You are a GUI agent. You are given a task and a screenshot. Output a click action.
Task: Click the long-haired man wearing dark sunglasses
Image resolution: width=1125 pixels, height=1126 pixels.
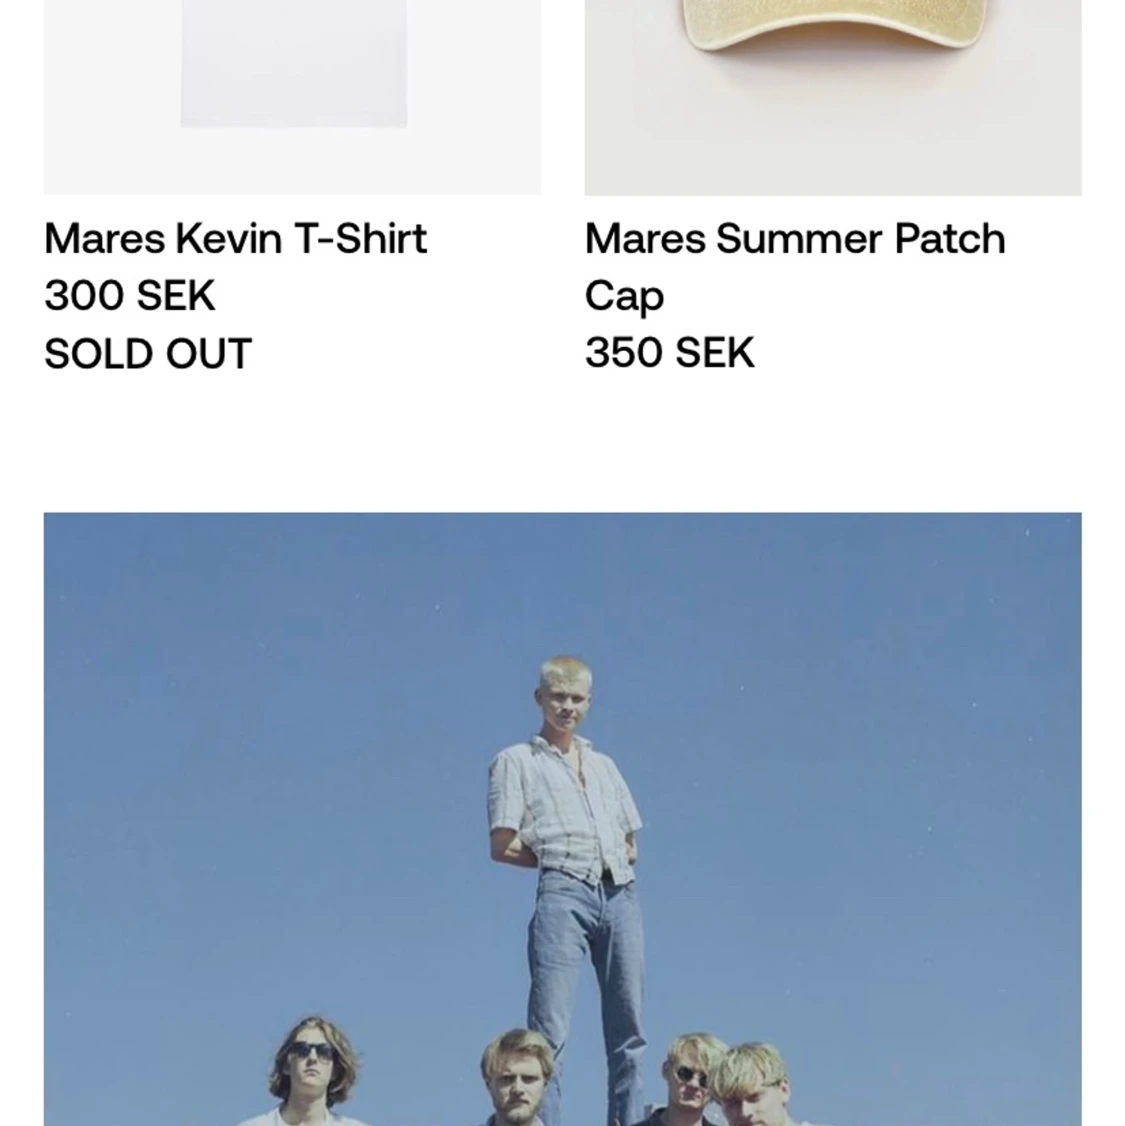(312, 1070)
